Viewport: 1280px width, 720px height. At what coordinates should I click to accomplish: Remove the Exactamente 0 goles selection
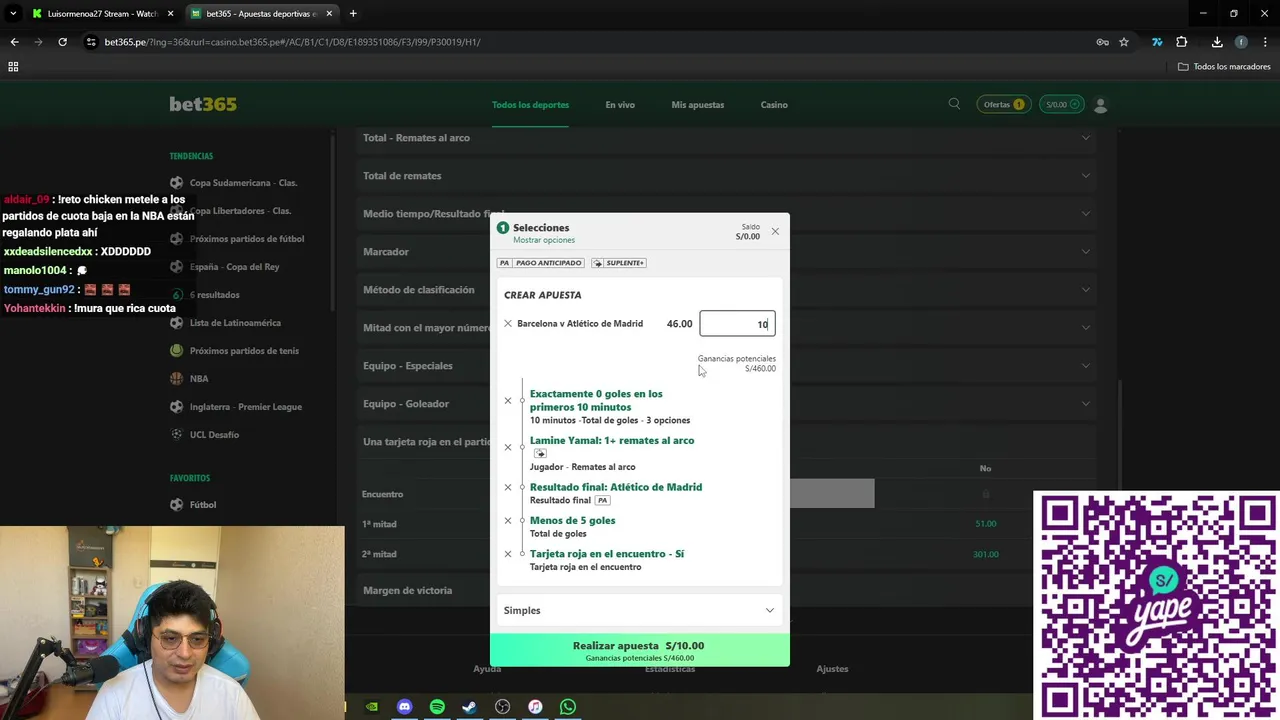point(508,401)
